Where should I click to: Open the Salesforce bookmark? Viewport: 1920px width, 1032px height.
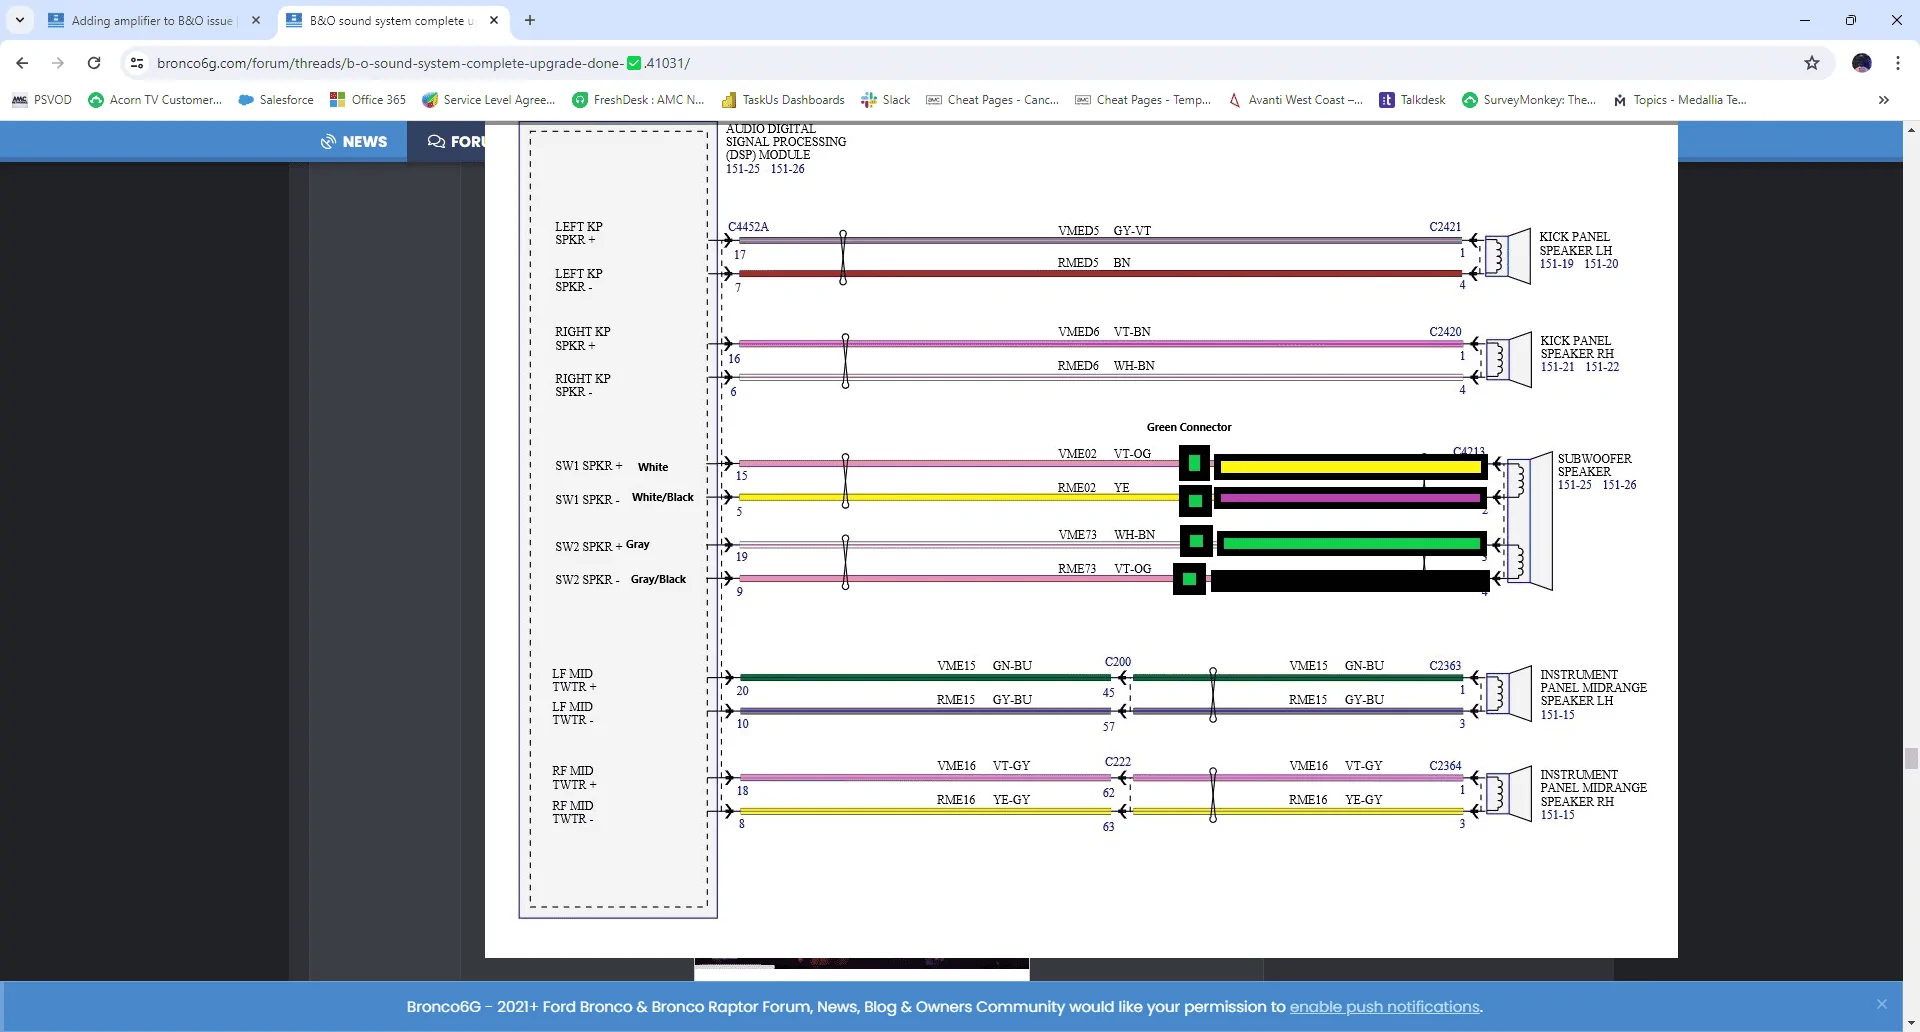276,100
